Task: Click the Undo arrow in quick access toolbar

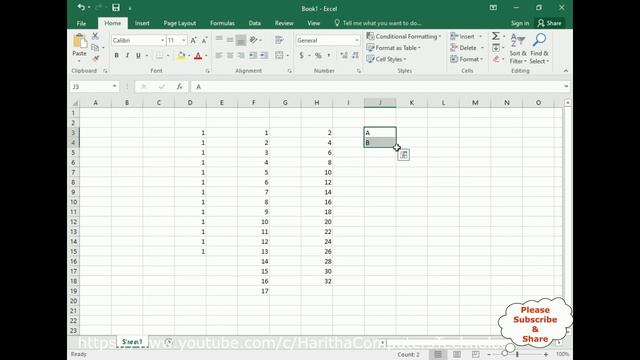Action: pyautogui.click(x=81, y=7)
